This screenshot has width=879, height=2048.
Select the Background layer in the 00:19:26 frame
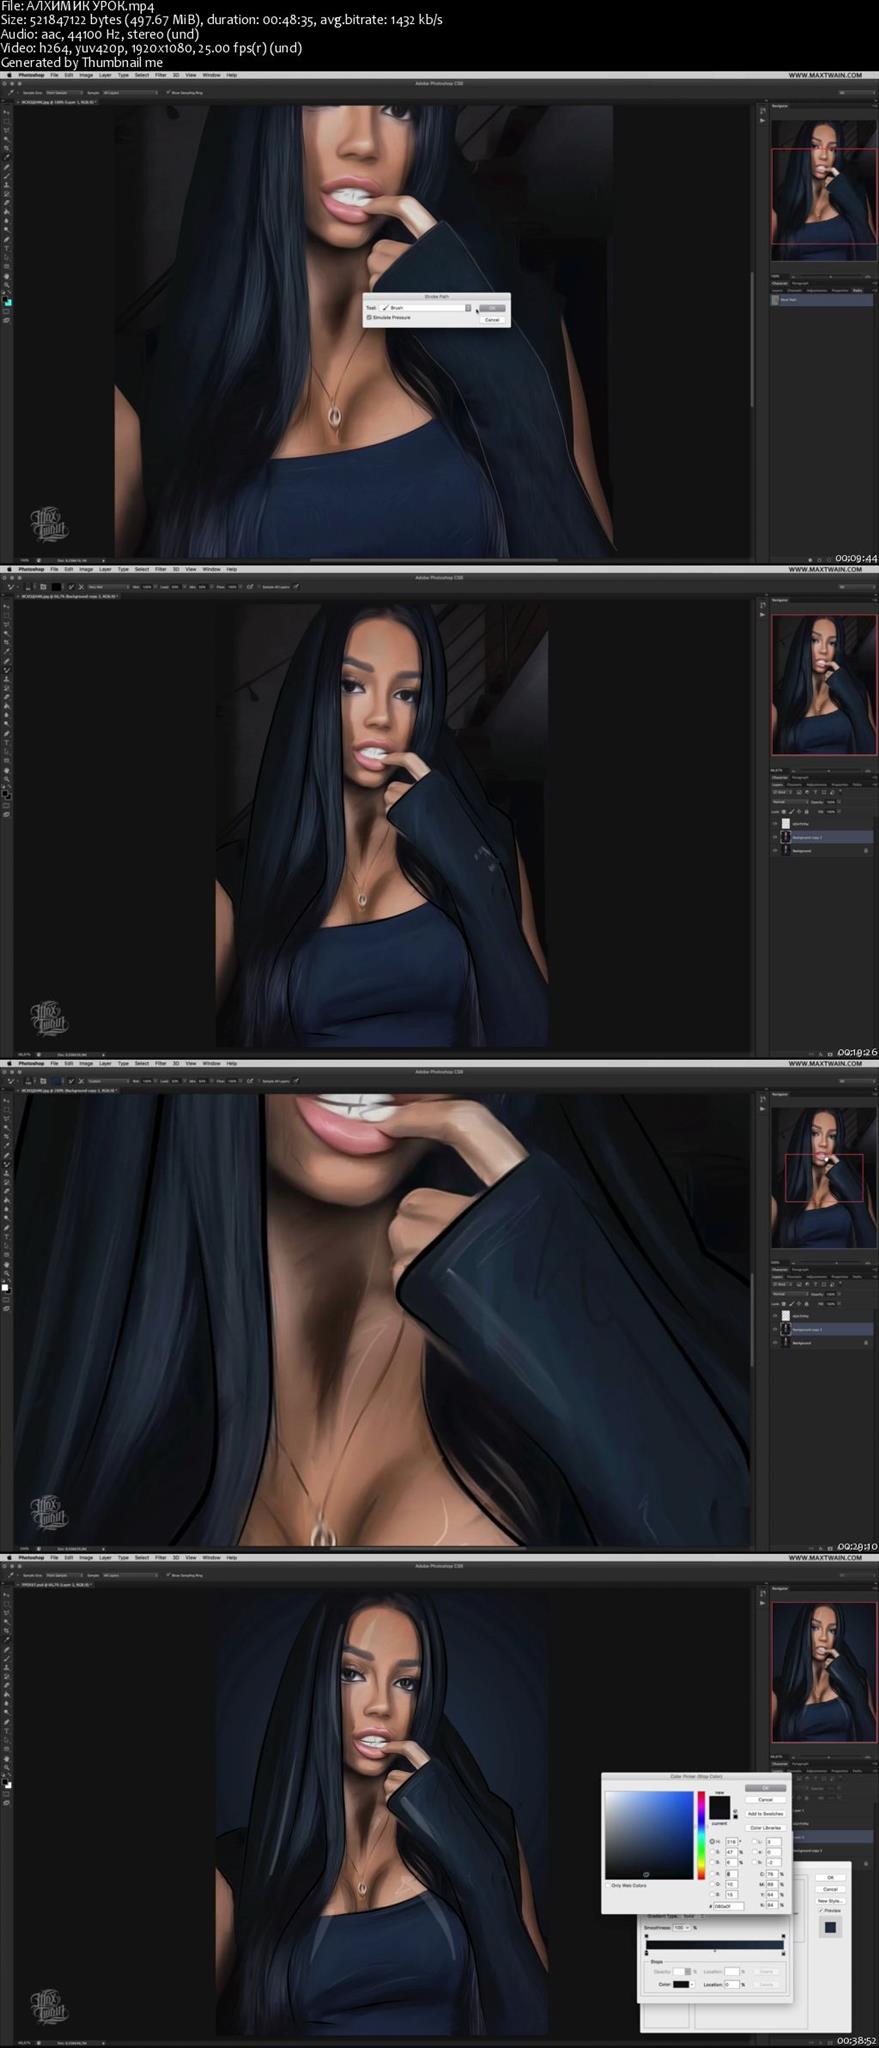[x=822, y=850]
